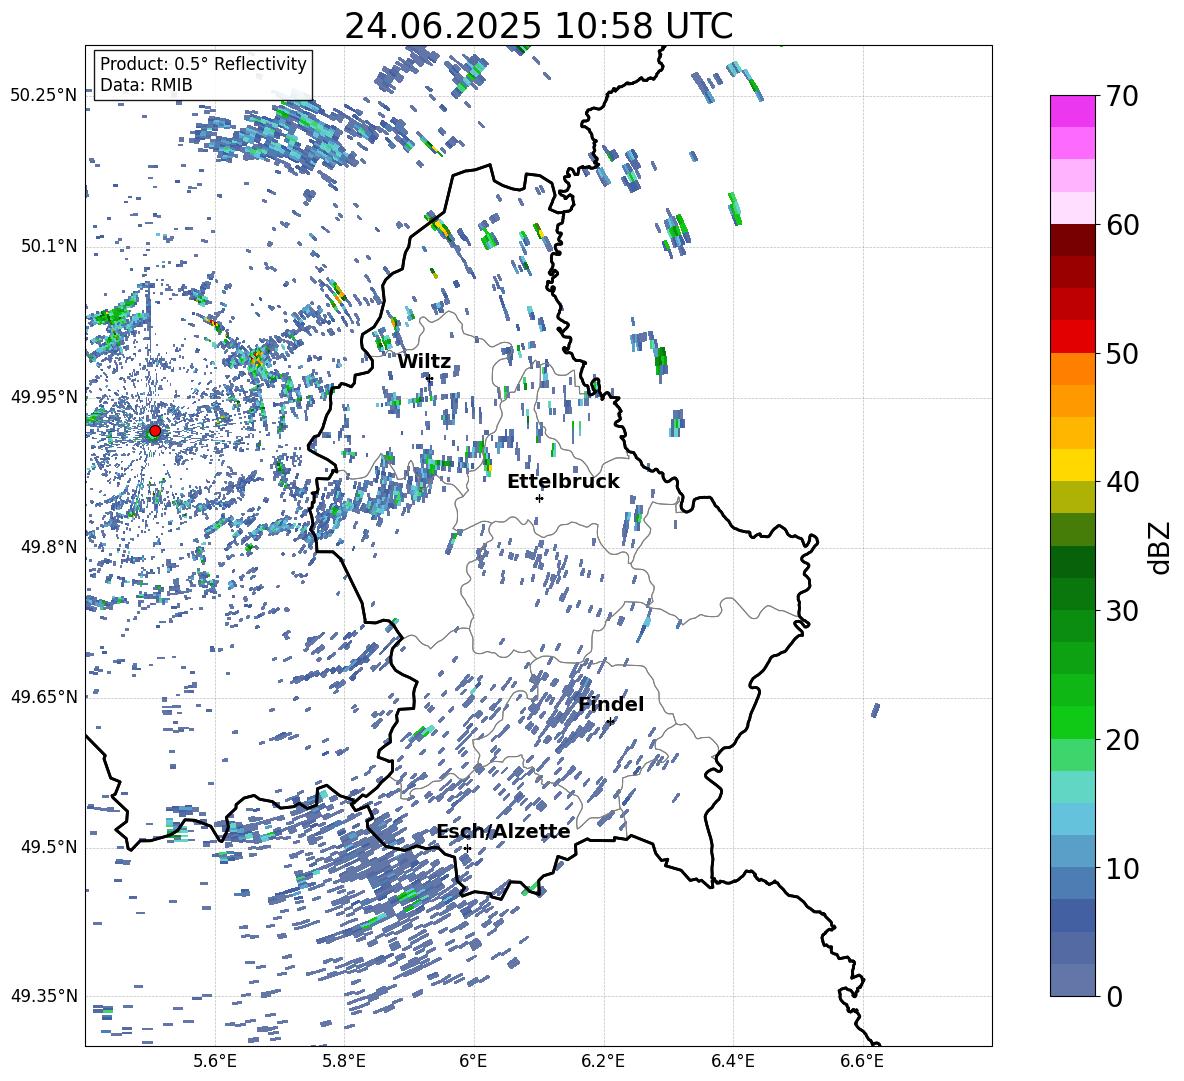This screenshot has height=1081, width=1184.
Task: Click the Esch/Alzette station cross marker
Action: pyautogui.click(x=467, y=848)
